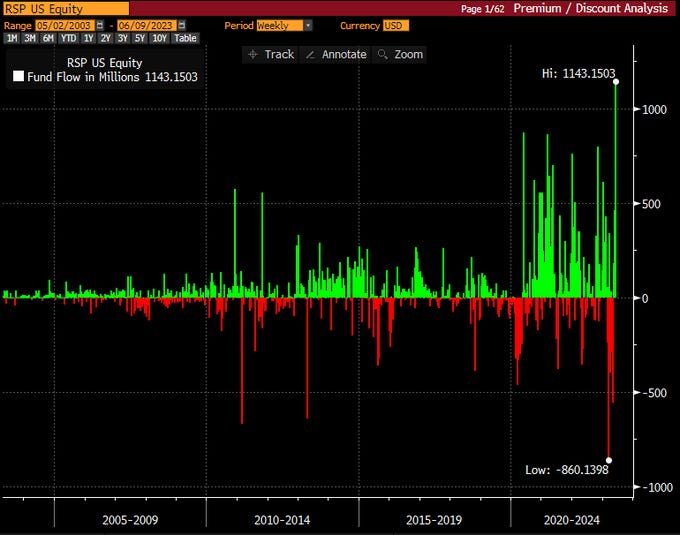Select the 2Y range tab
Screen dimensions: 680x535
105,38
